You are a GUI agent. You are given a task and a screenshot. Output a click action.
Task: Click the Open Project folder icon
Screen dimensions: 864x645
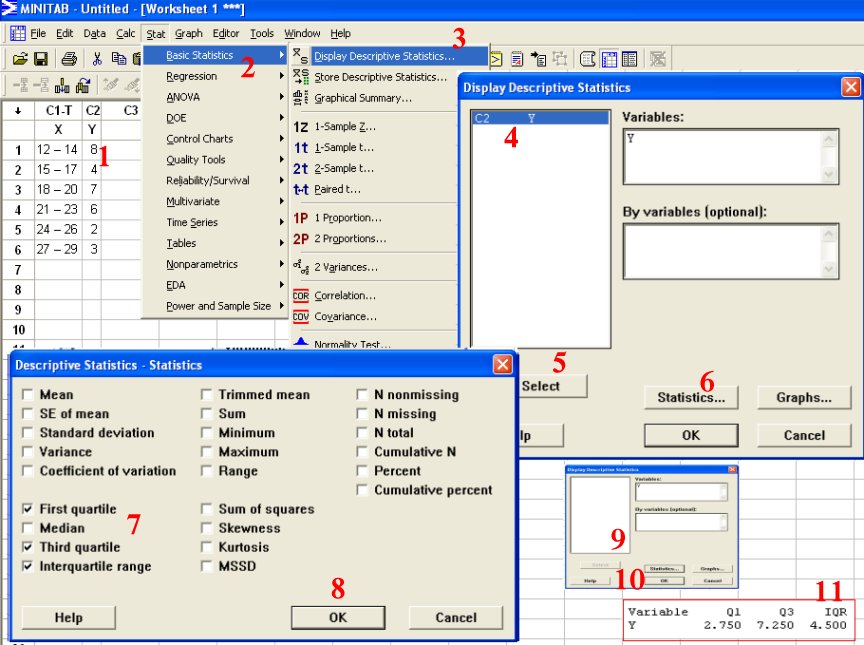[20, 58]
